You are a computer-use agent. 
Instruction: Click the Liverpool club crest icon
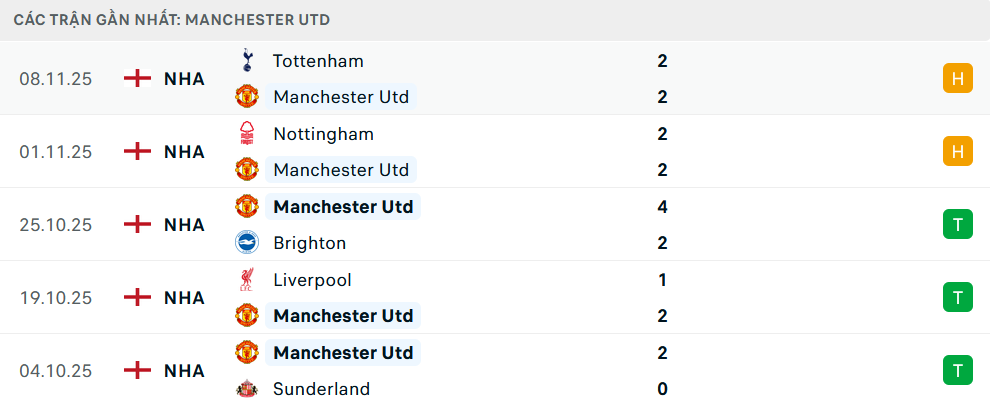tap(246, 280)
